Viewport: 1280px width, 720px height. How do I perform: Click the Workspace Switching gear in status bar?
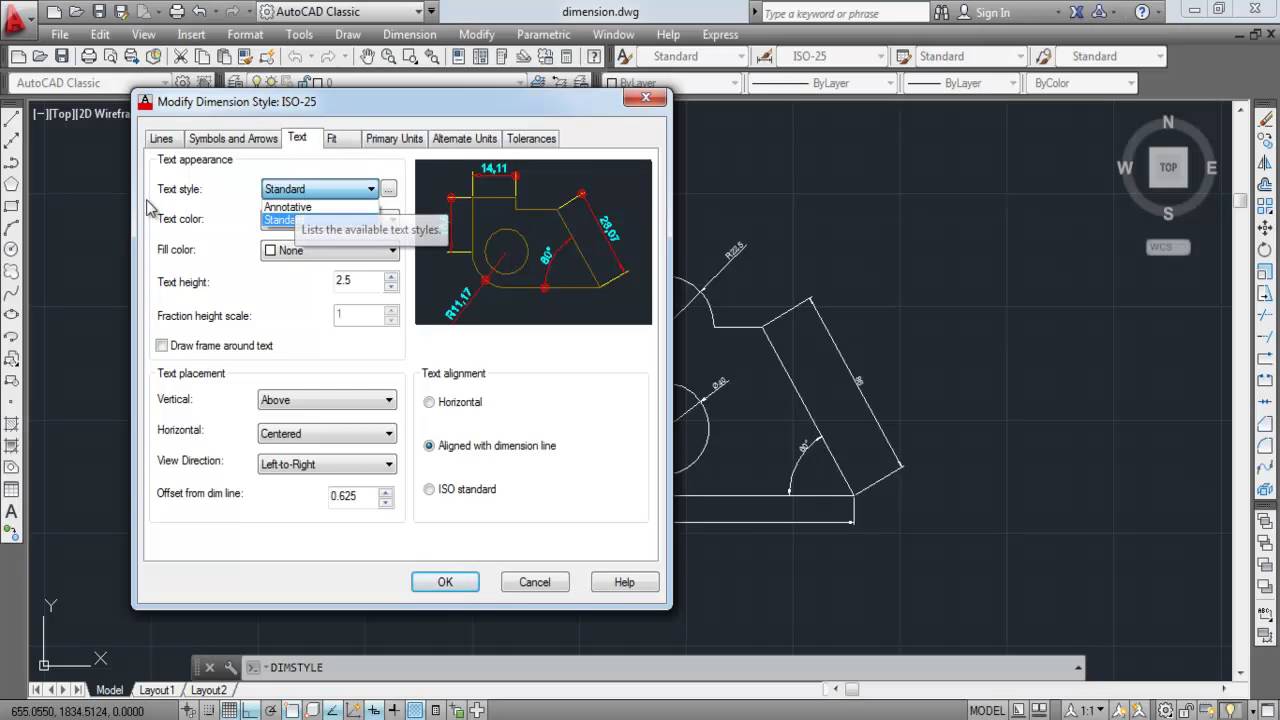[1165, 711]
